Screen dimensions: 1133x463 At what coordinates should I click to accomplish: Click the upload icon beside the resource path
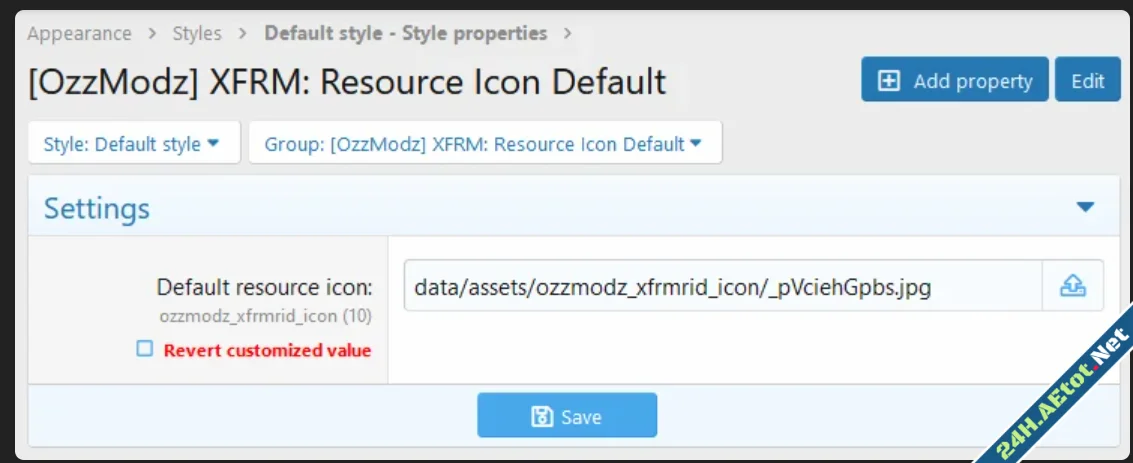(1072, 287)
